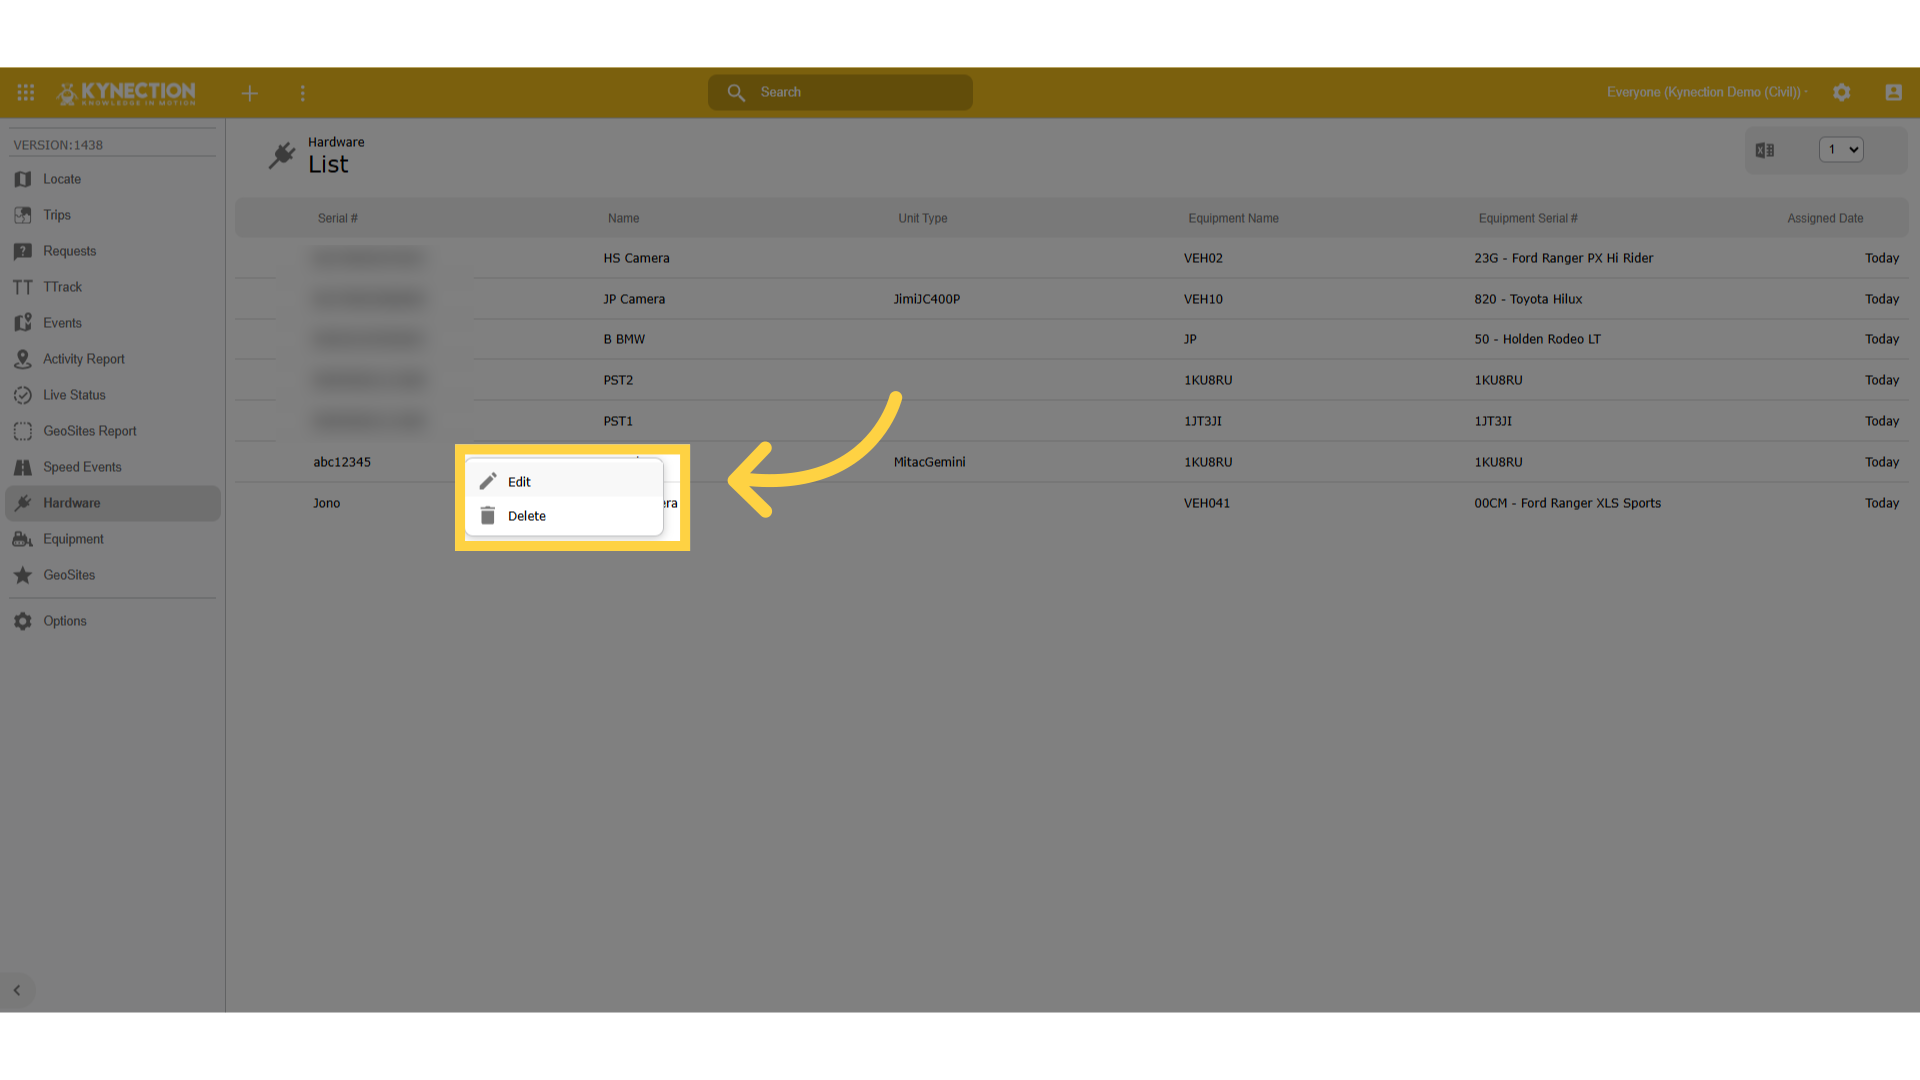
Task: Select Edit in the context menu
Action: [x=564, y=481]
